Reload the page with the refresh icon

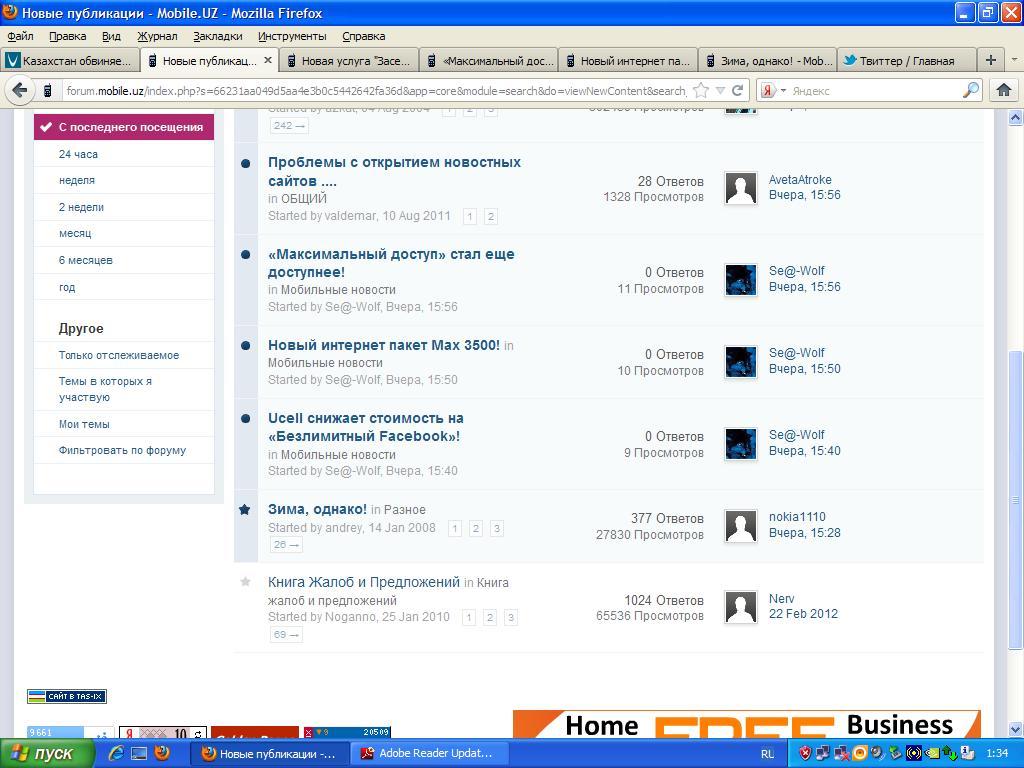tap(737, 90)
